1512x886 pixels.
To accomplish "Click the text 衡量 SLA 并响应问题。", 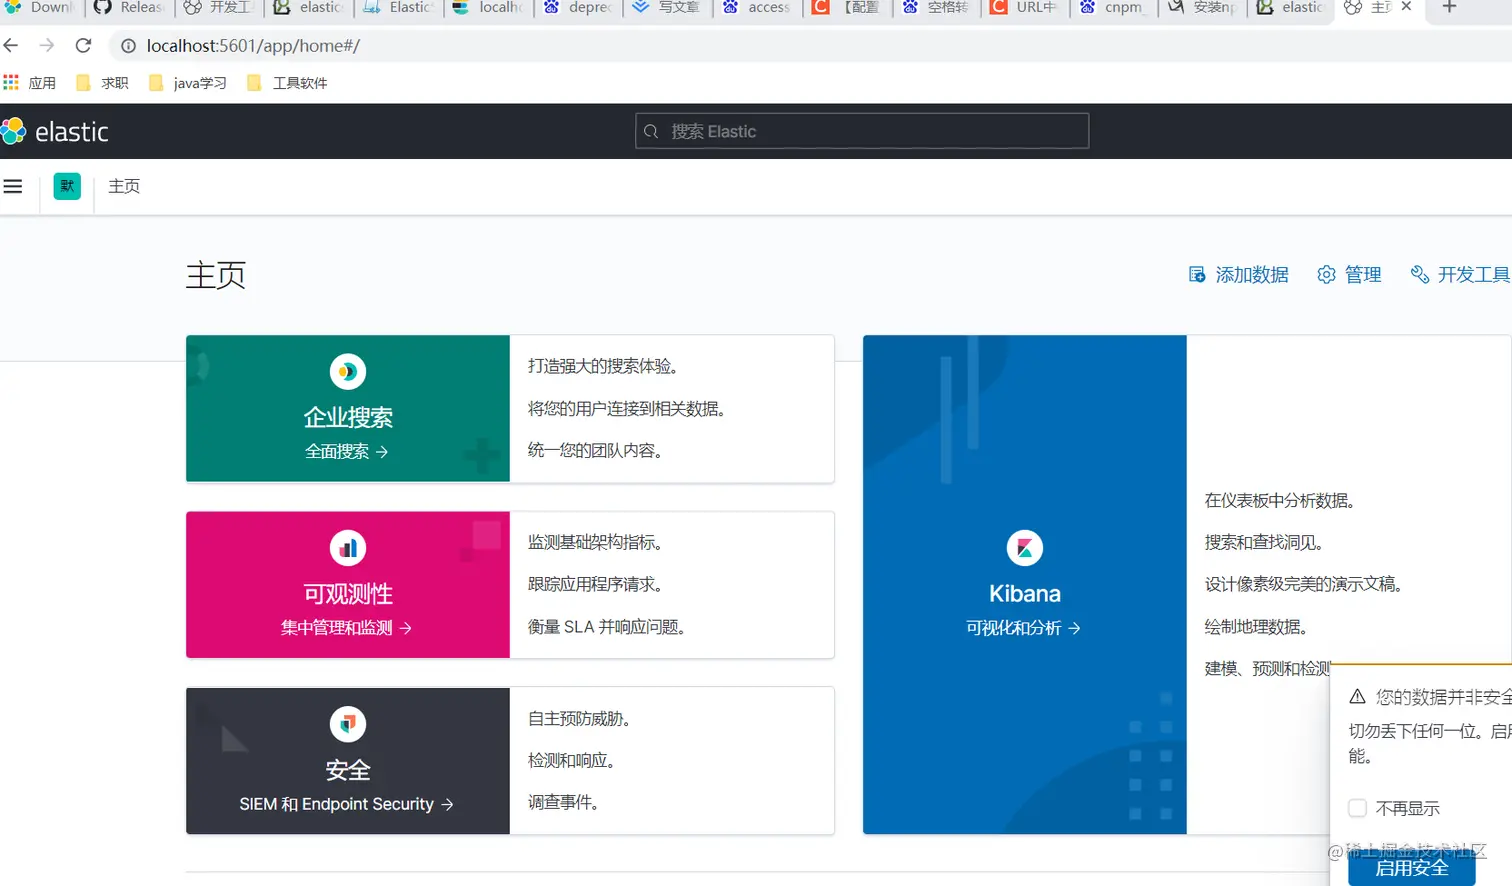I will click(606, 627).
